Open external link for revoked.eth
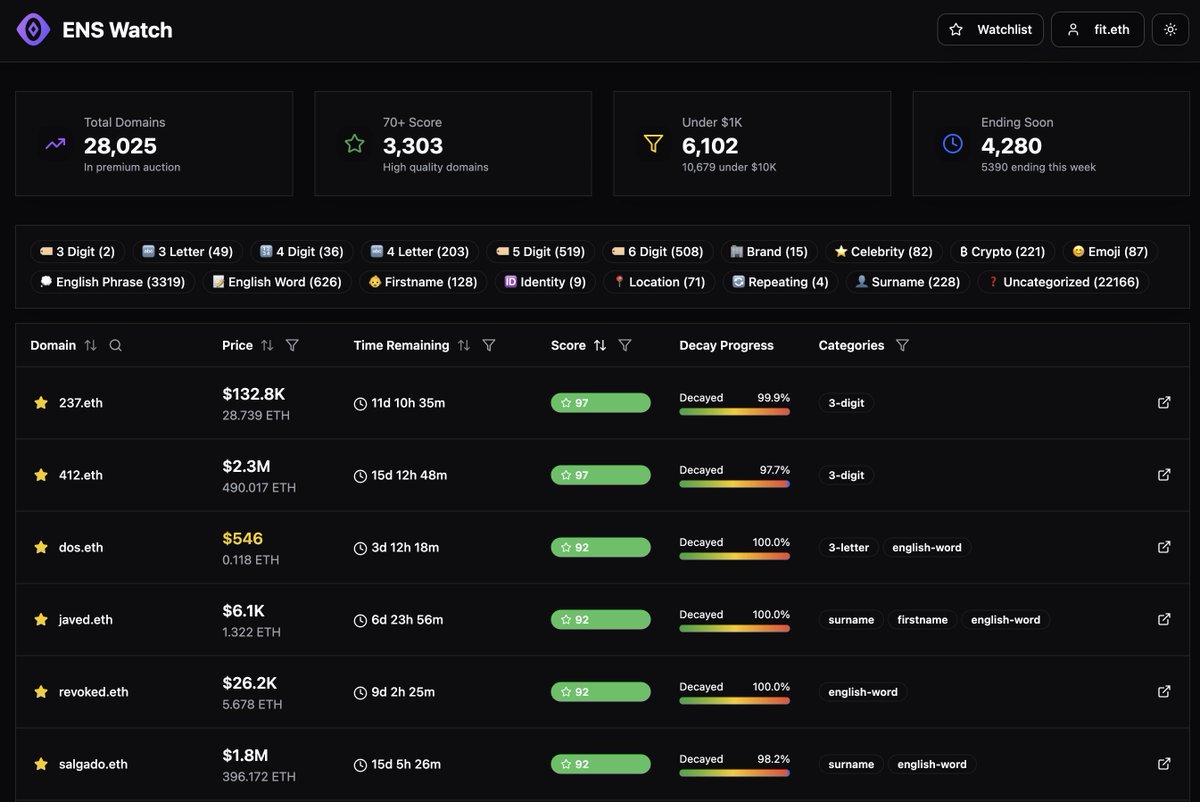 click(1164, 692)
